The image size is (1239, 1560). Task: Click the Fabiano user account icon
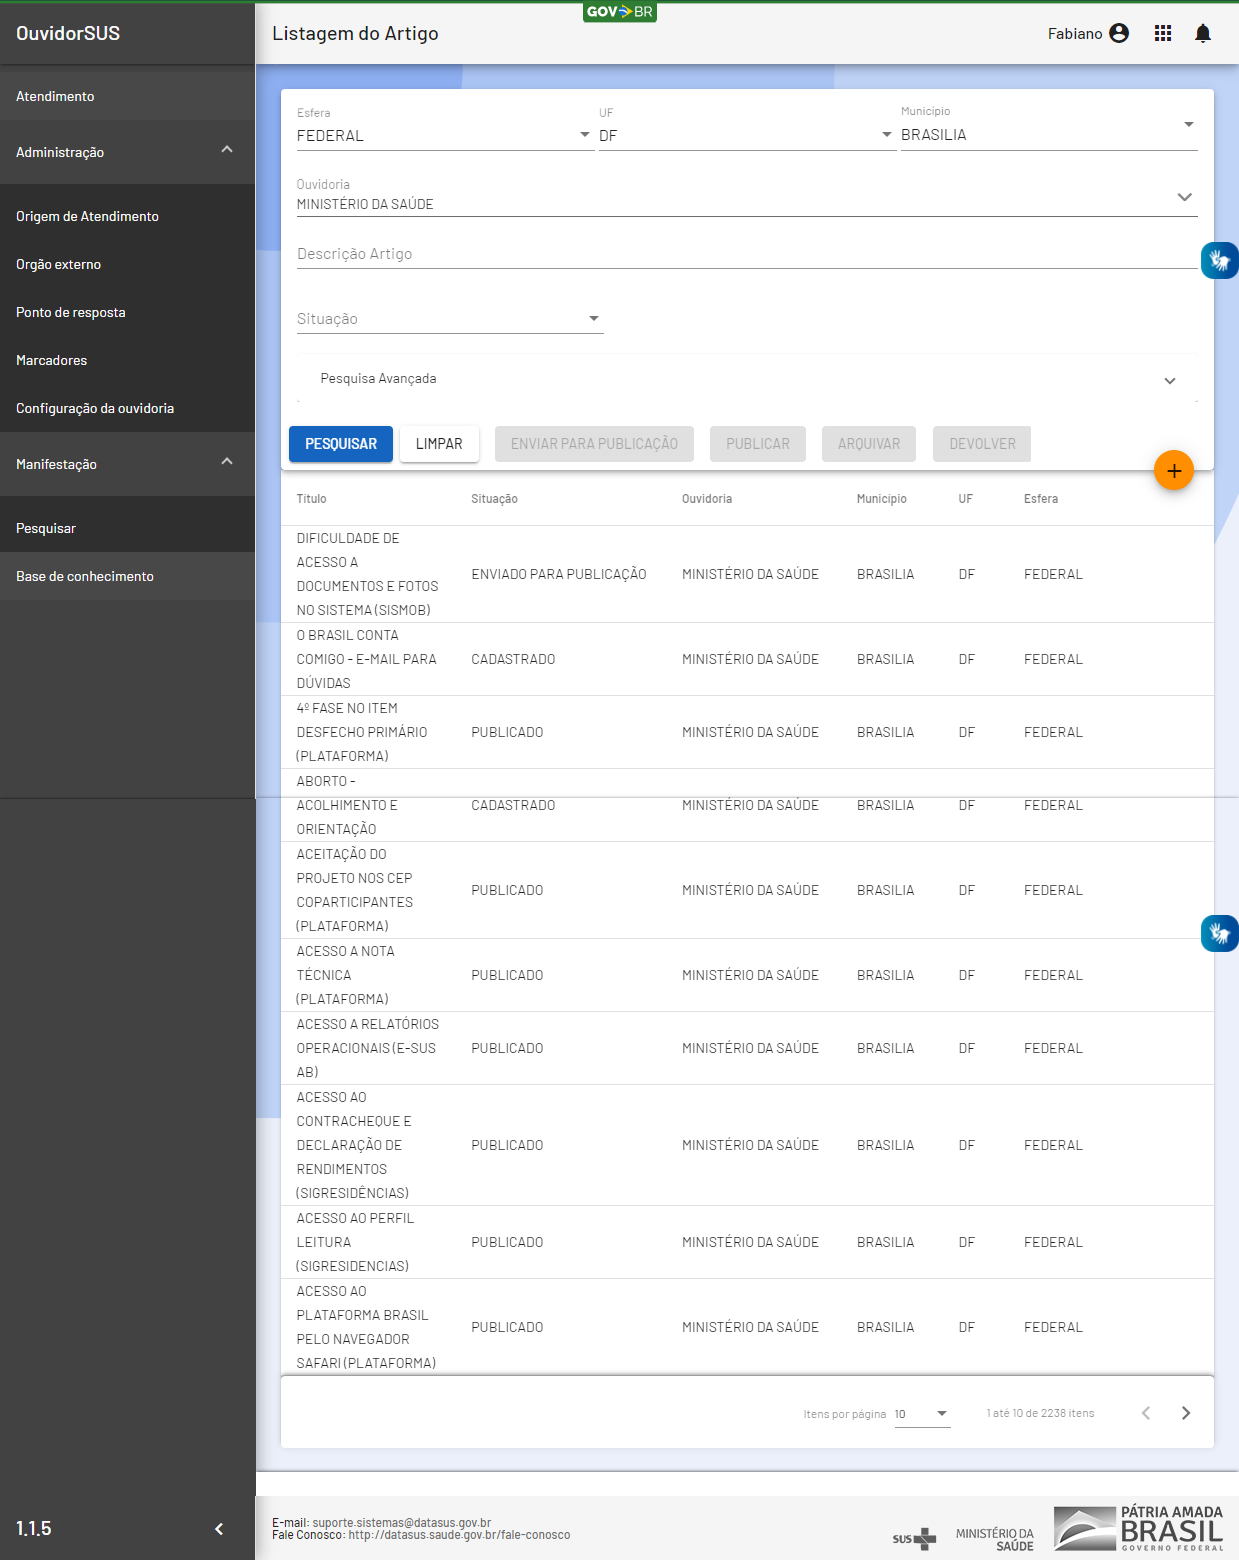1119,33
